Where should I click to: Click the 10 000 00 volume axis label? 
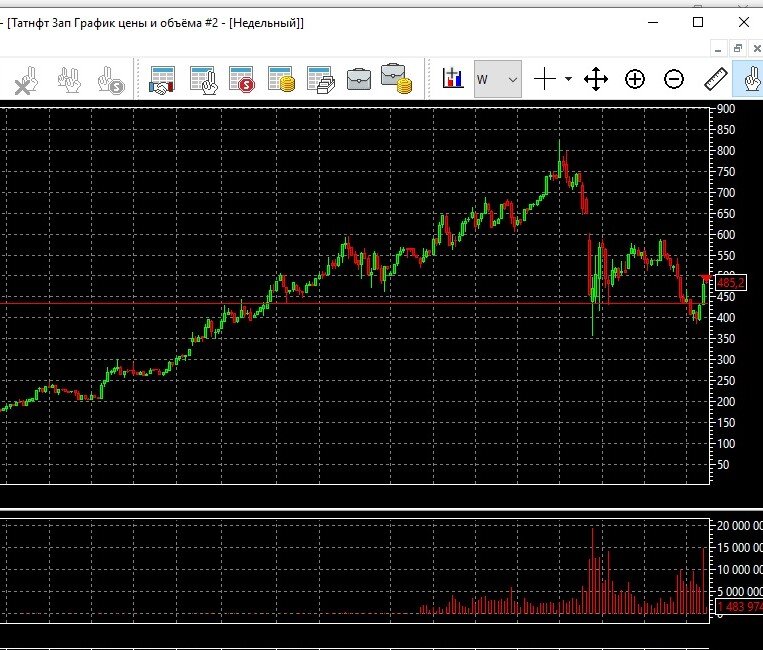(x=739, y=570)
